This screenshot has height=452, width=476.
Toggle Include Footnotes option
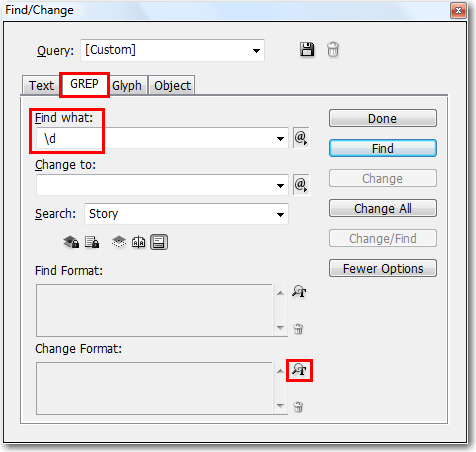[x=159, y=242]
